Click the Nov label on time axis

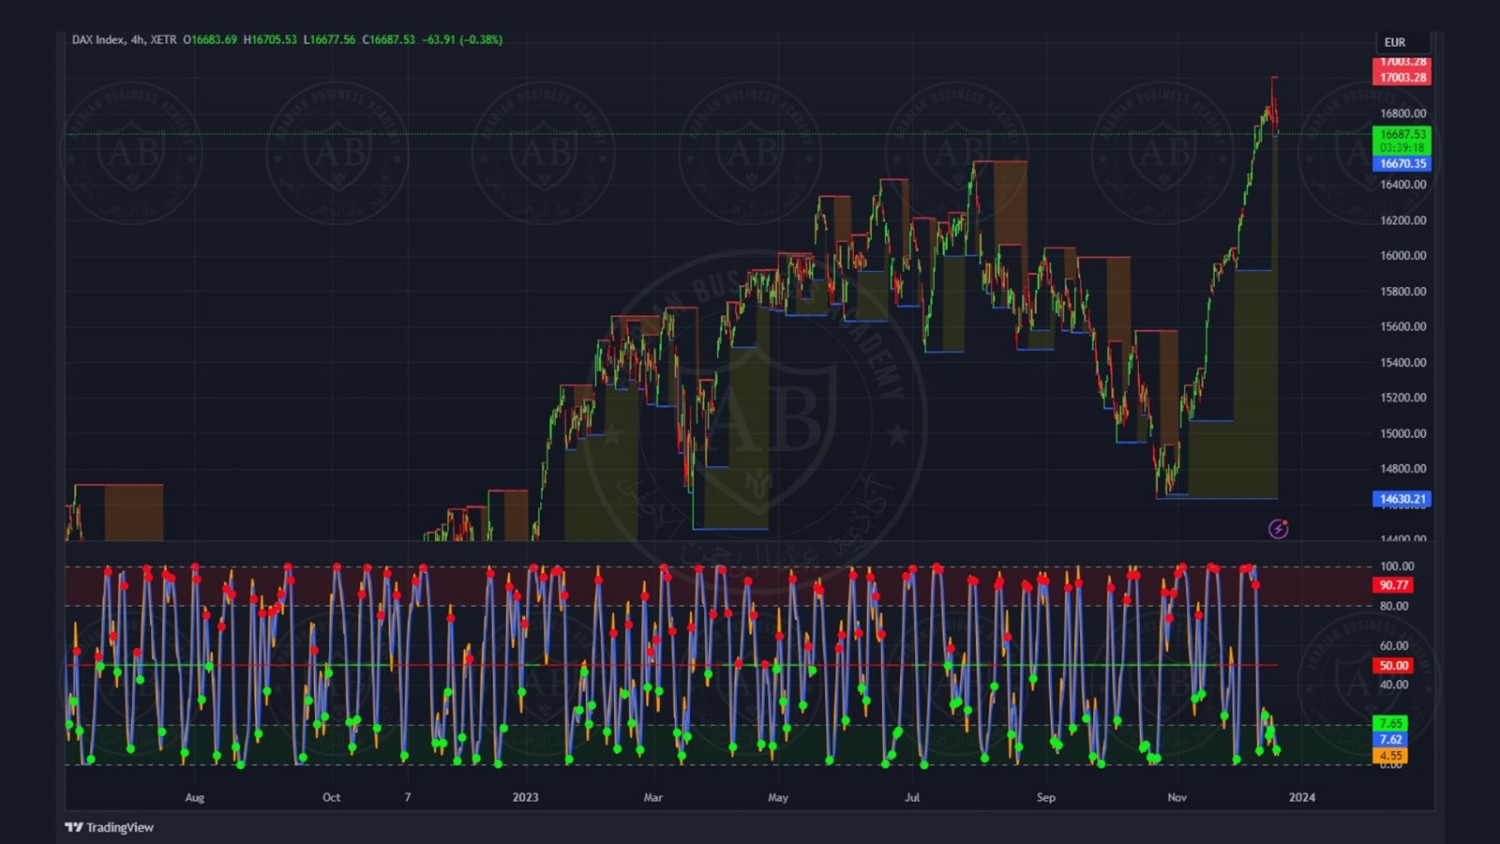pyautogui.click(x=1177, y=798)
